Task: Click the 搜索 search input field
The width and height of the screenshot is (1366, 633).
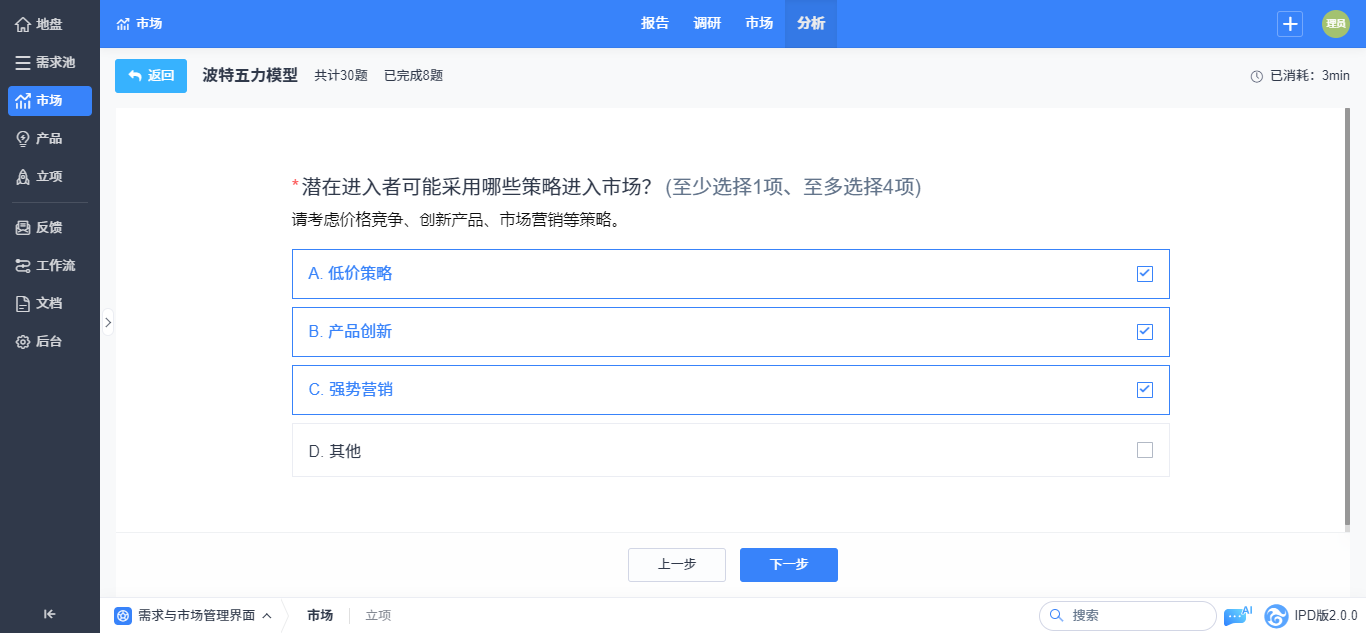Action: (x=1128, y=616)
